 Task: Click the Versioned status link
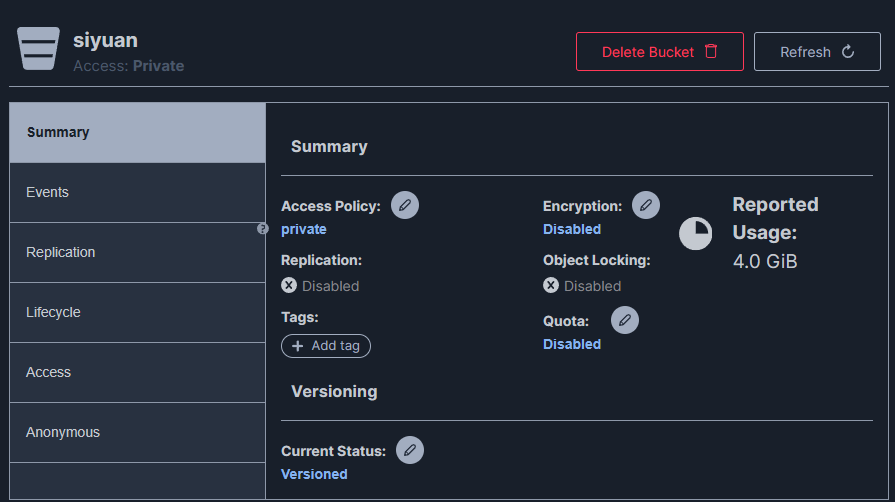click(314, 474)
